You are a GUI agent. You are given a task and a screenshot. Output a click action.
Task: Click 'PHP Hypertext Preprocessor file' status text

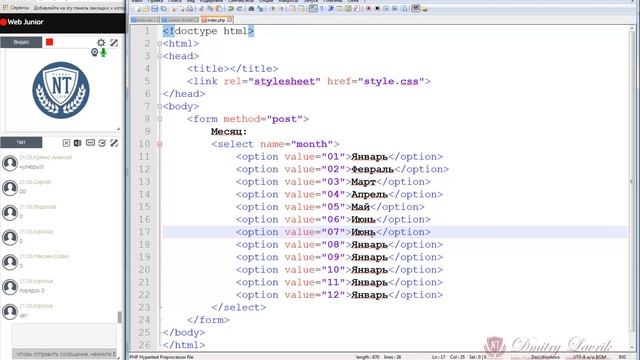click(x=162, y=357)
